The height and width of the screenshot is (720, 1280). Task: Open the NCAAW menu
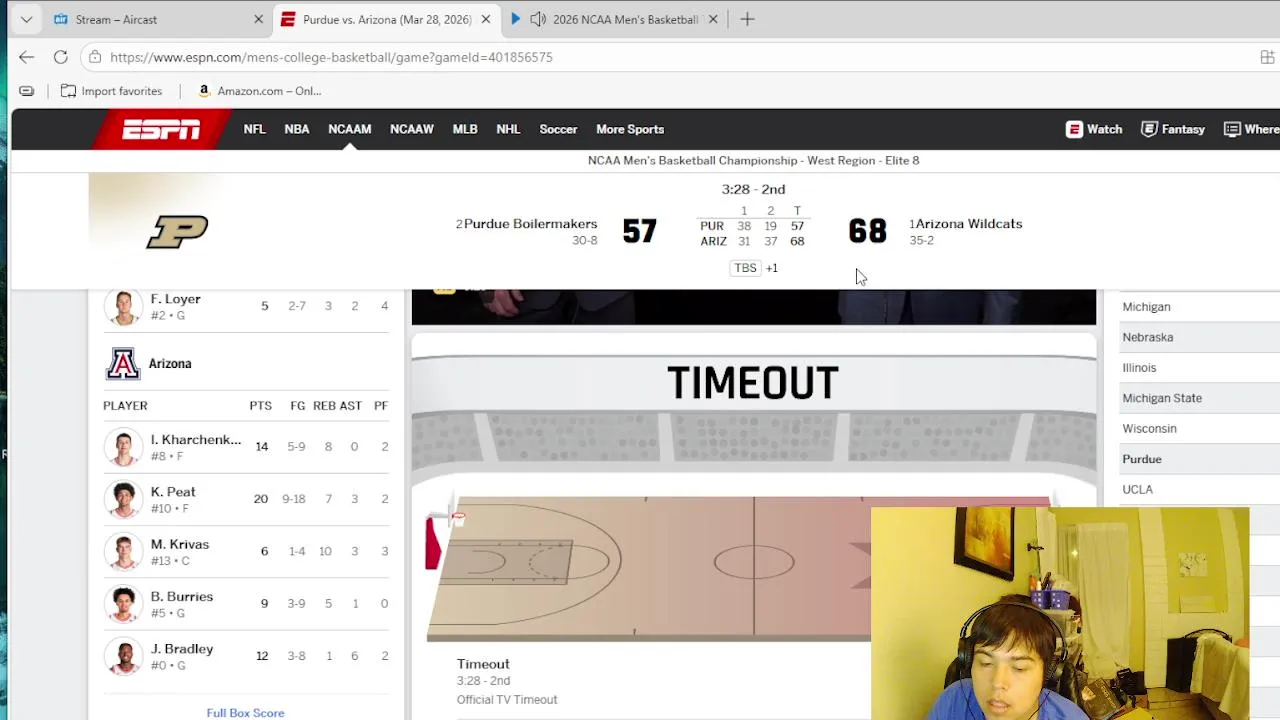point(412,129)
